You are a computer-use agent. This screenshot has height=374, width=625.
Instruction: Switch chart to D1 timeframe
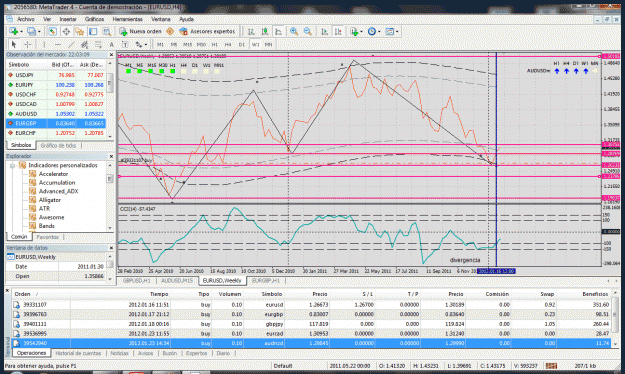click(x=242, y=44)
